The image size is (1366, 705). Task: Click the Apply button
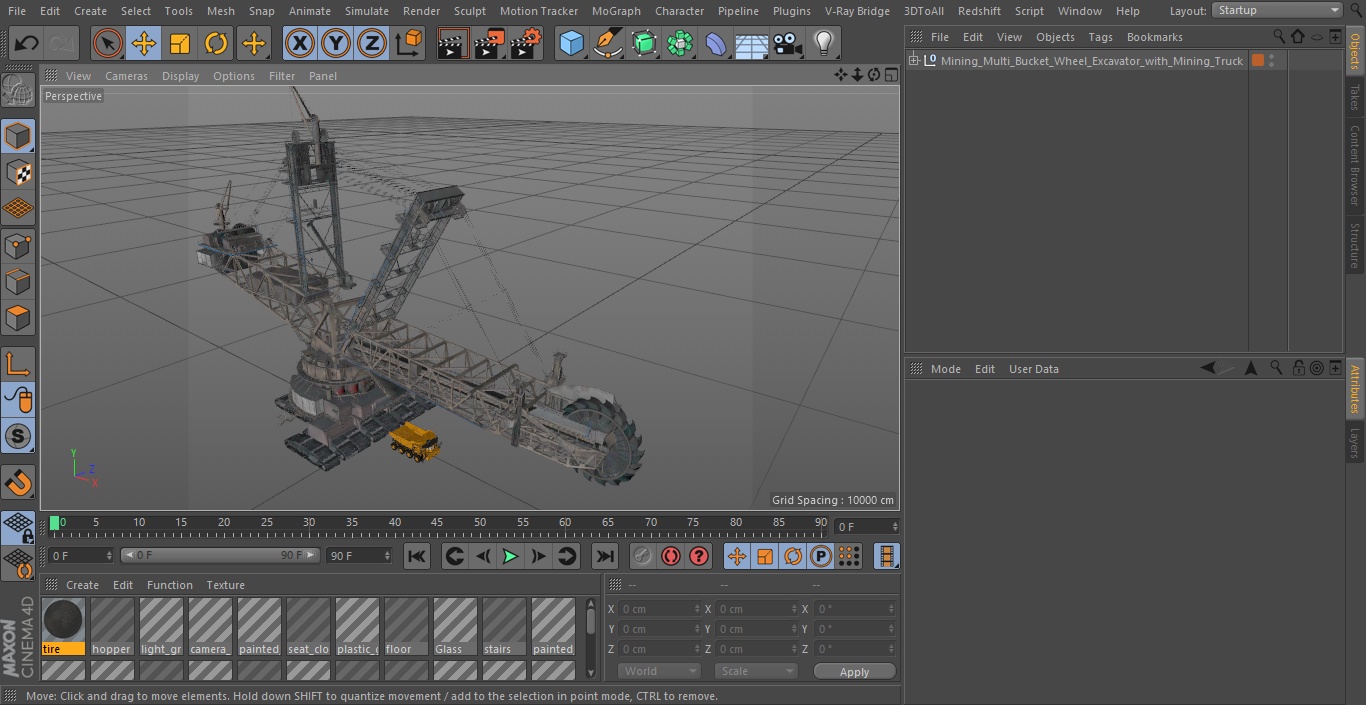(x=854, y=671)
